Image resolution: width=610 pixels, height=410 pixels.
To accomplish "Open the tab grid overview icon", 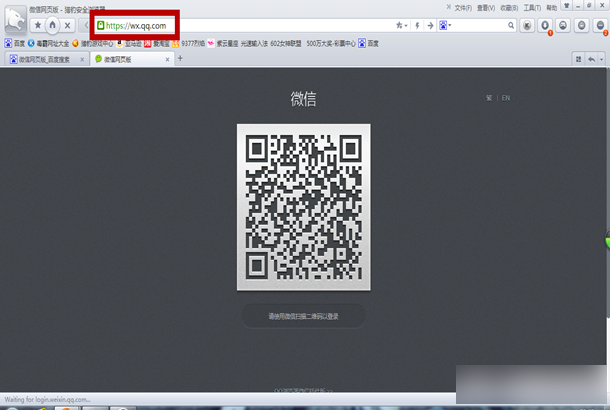I will point(578,59).
